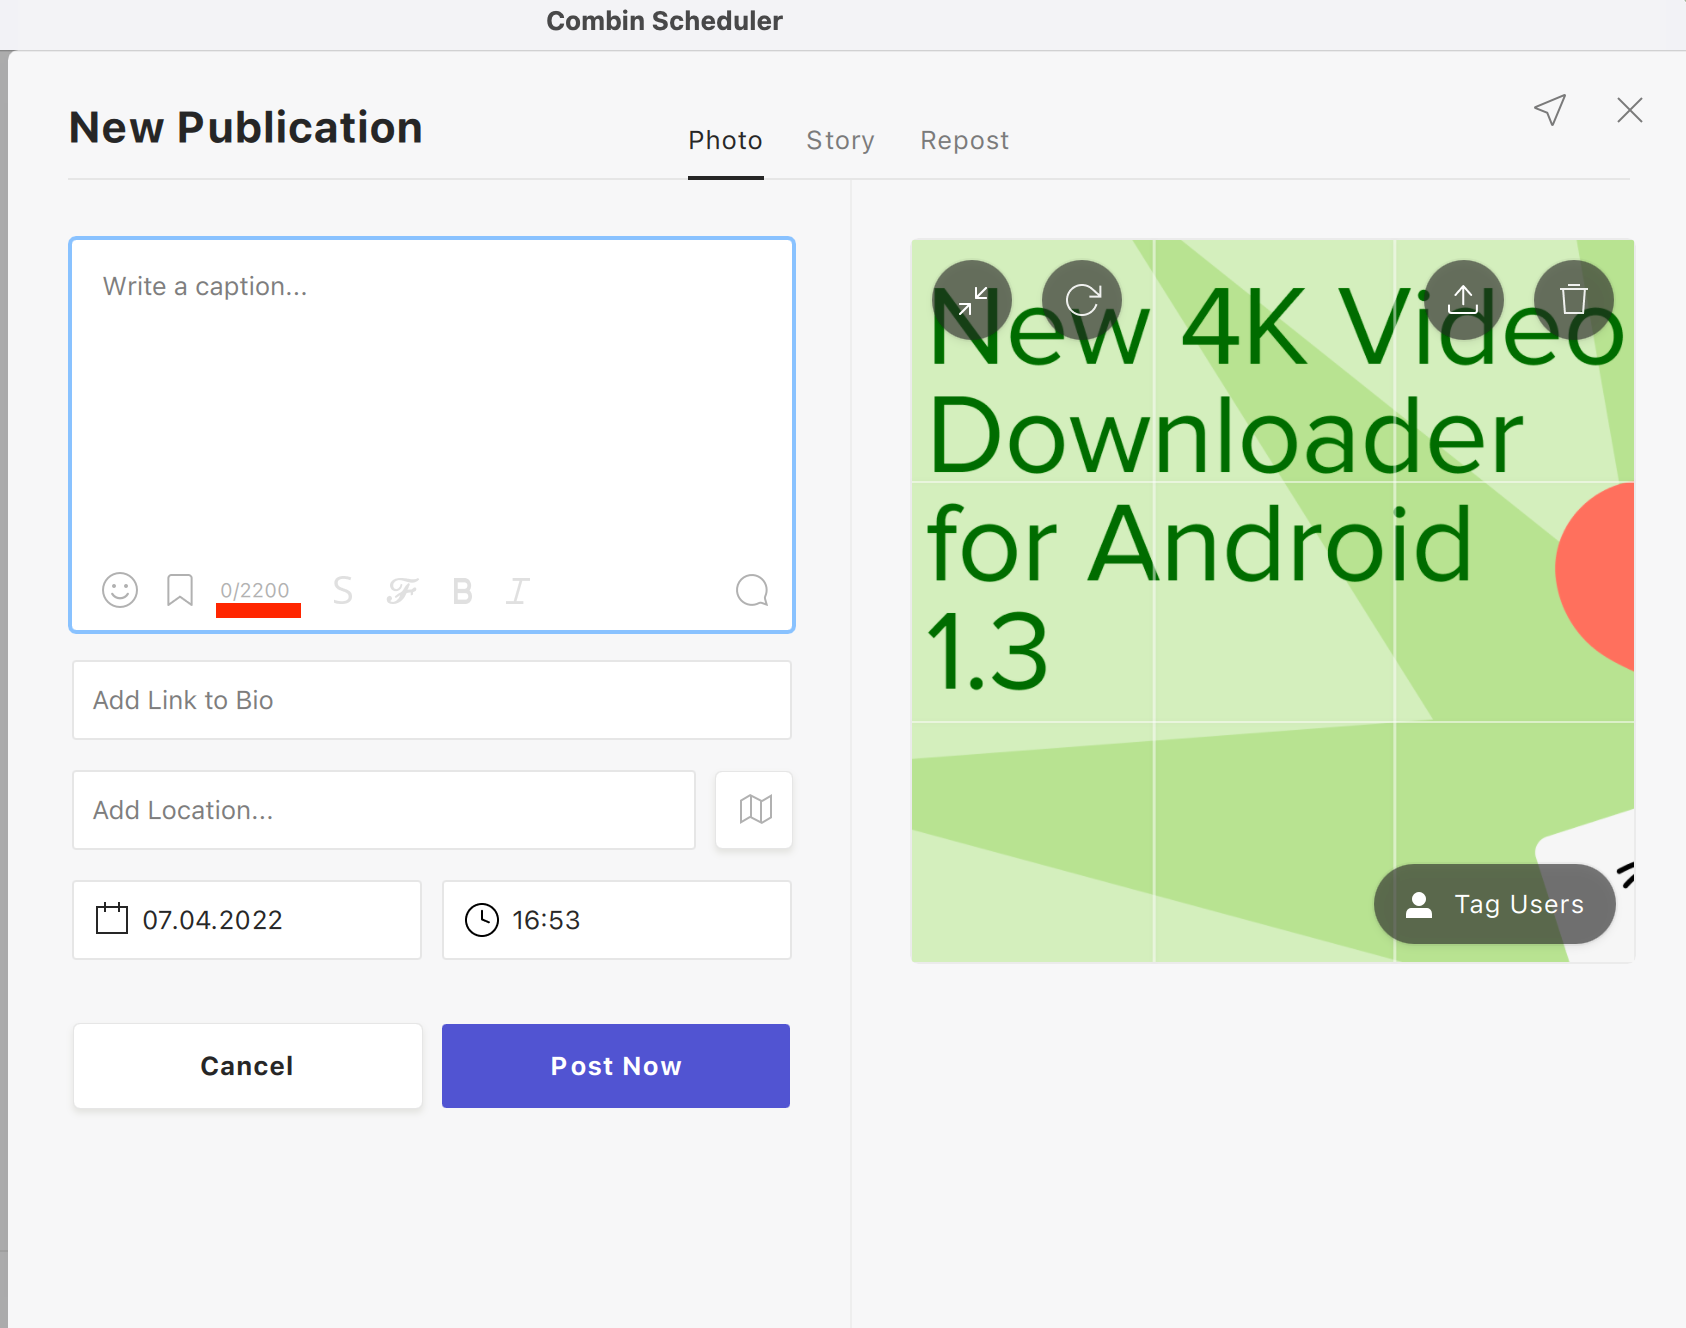Switch to the Repost tab
The width and height of the screenshot is (1686, 1328).
coord(964,141)
